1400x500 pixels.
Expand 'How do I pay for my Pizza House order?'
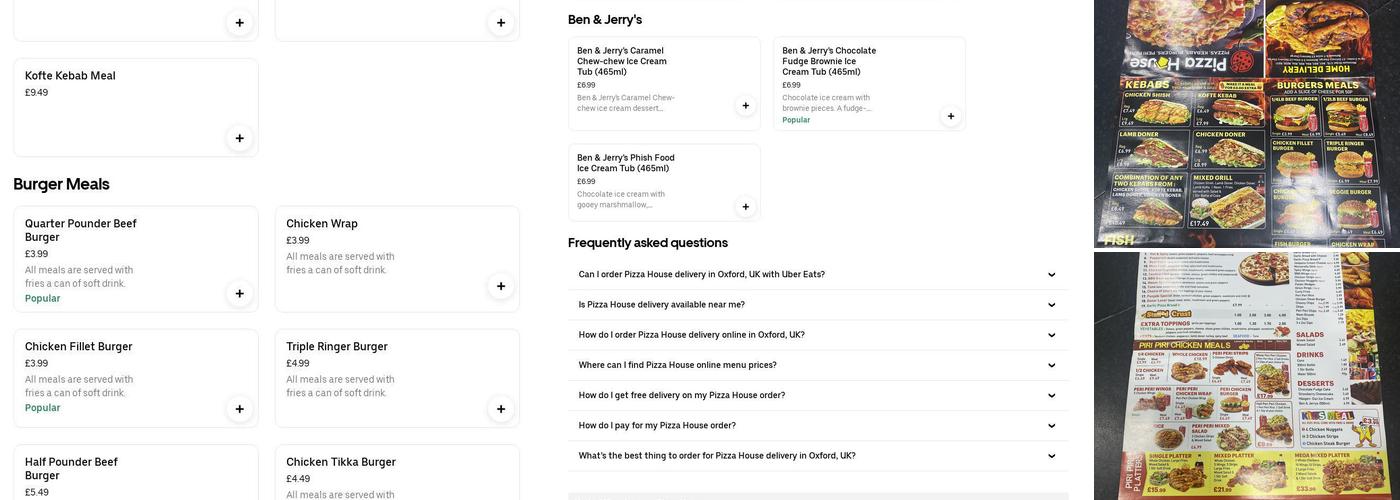click(1051, 426)
